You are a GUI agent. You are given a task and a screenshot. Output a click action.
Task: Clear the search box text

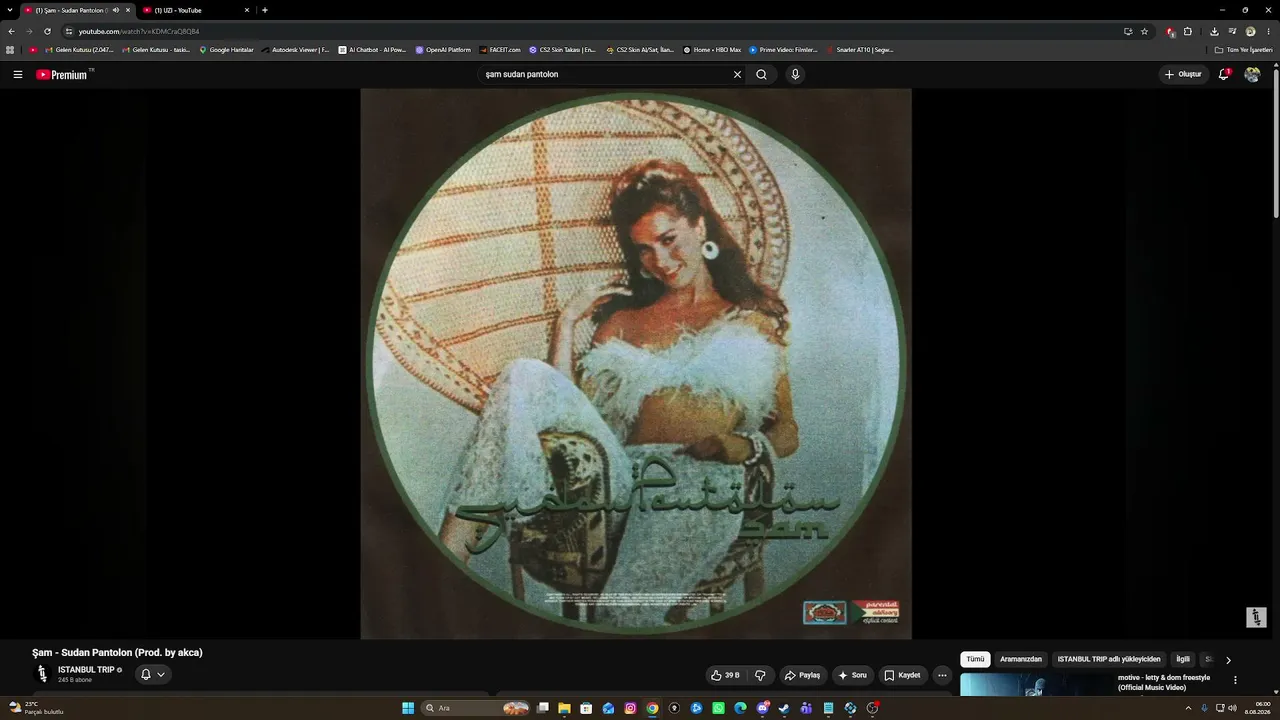(737, 74)
